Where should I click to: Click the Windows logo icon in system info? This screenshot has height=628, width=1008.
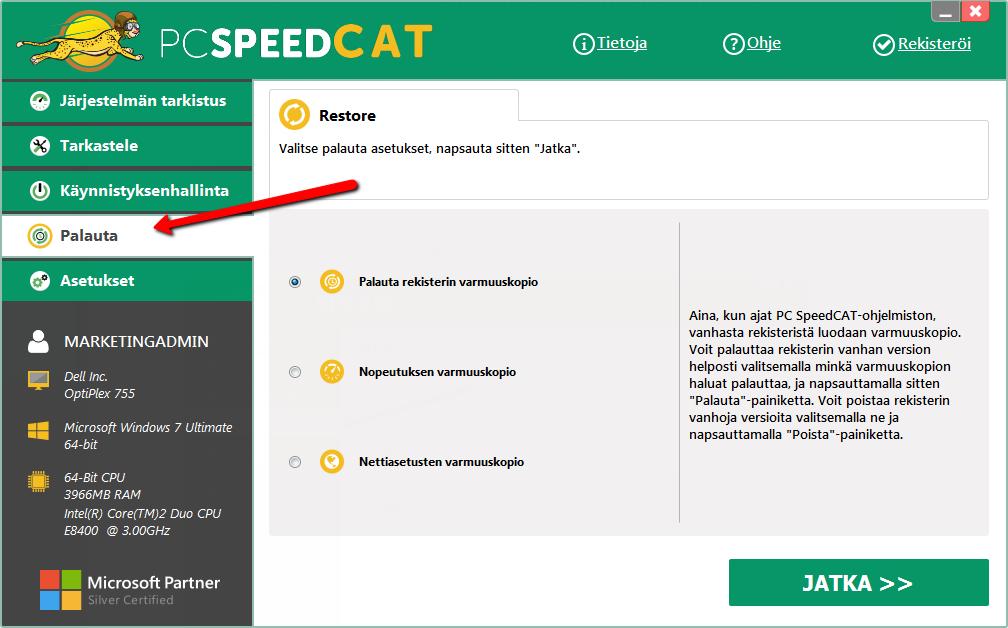[39, 431]
